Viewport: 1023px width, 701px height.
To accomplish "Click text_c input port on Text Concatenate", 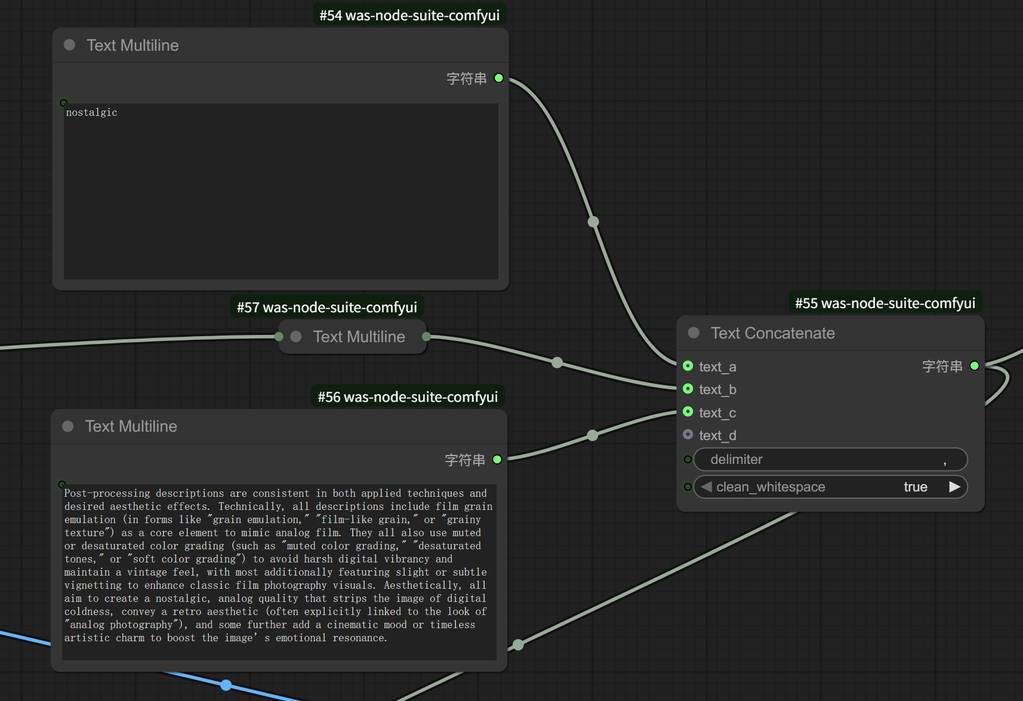I will click(688, 412).
